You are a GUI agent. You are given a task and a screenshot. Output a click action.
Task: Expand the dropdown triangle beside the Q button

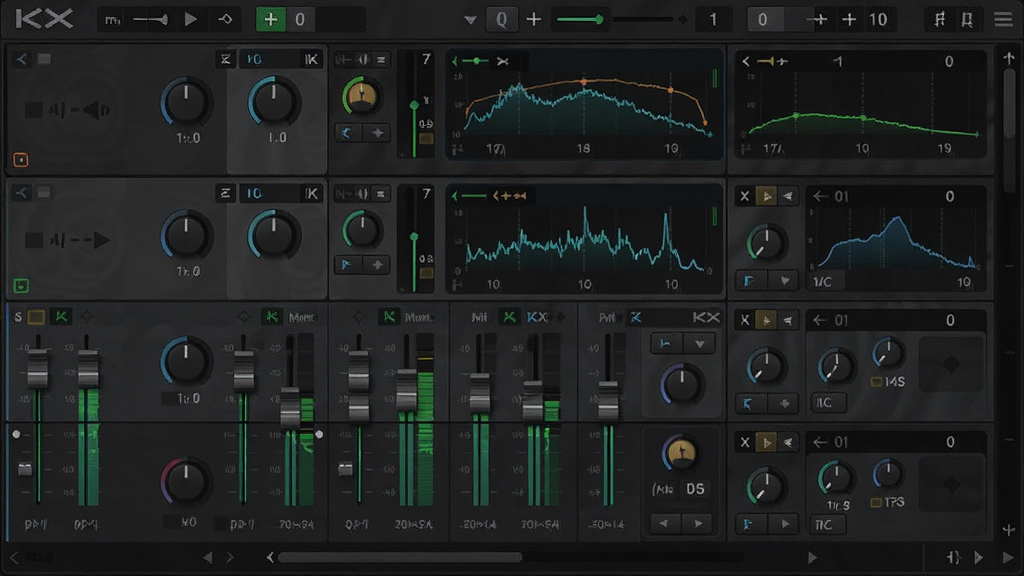pyautogui.click(x=470, y=20)
